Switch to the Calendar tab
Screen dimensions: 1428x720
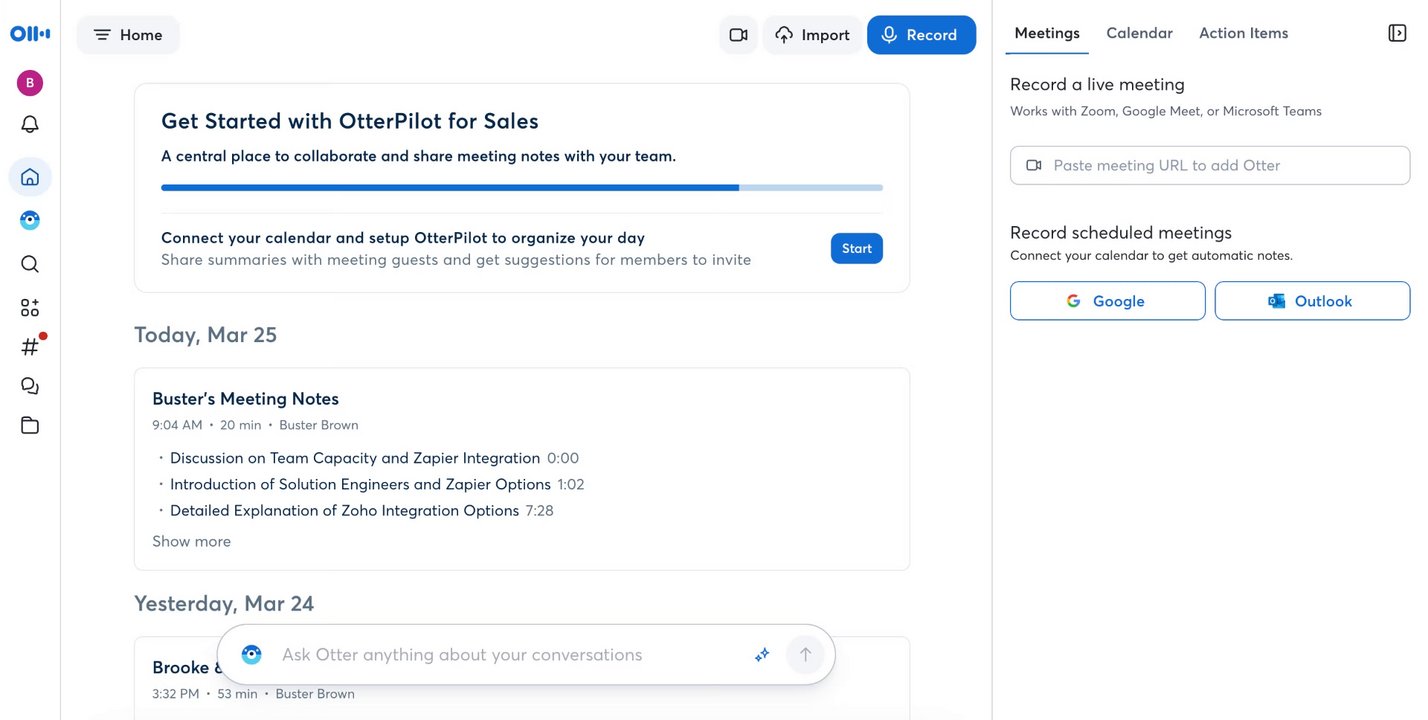1139,33
